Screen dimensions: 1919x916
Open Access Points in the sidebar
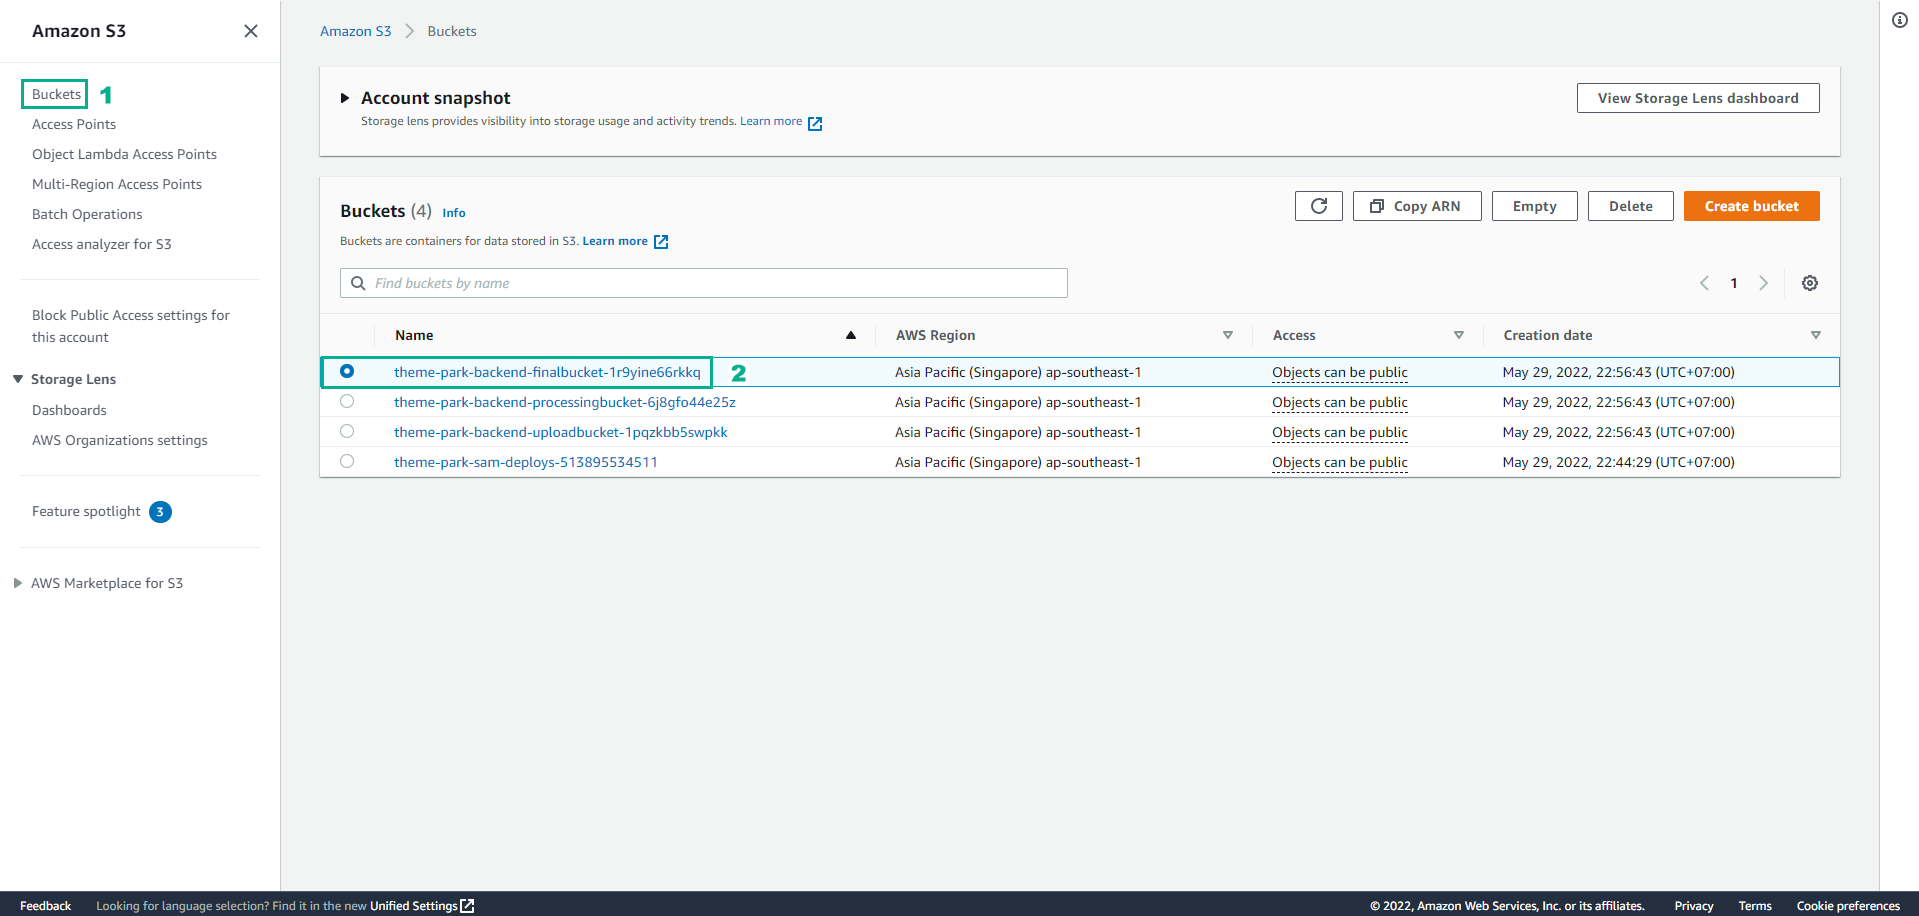pyautogui.click(x=74, y=124)
